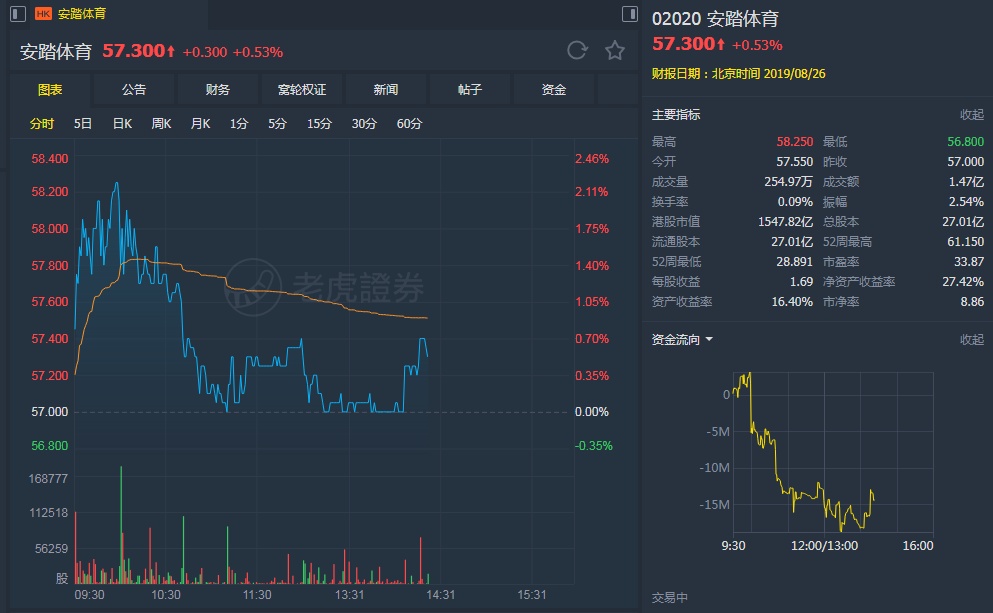Go to the 新闻 tab
This screenshot has width=993, height=613.
click(x=386, y=90)
